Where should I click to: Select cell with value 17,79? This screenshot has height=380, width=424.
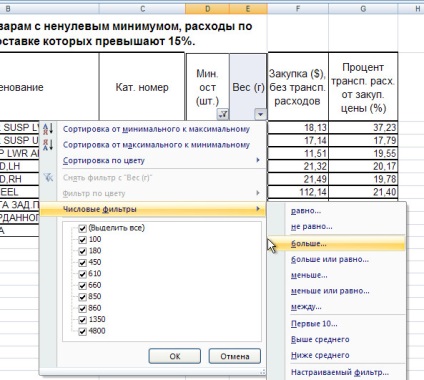point(363,140)
